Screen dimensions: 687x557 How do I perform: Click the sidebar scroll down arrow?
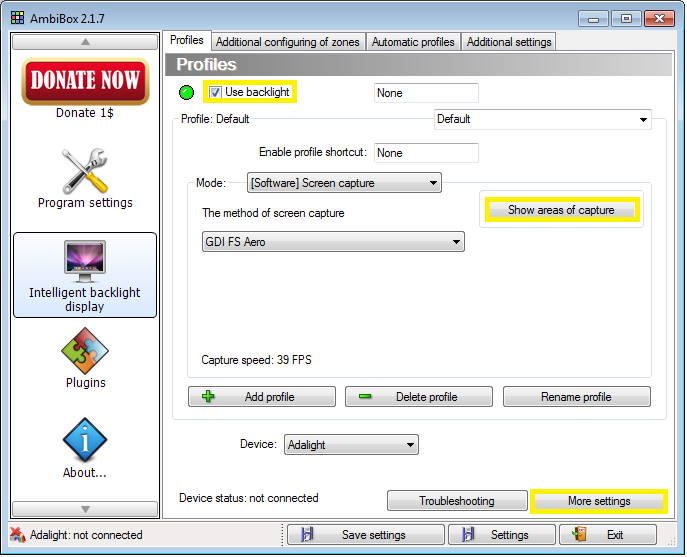click(85, 509)
